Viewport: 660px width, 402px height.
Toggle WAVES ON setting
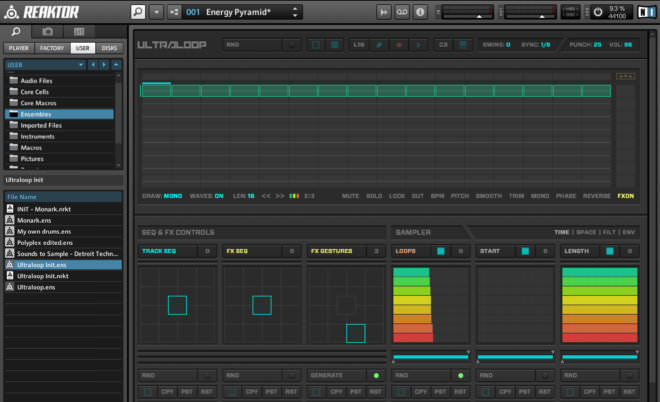tap(219, 196)
